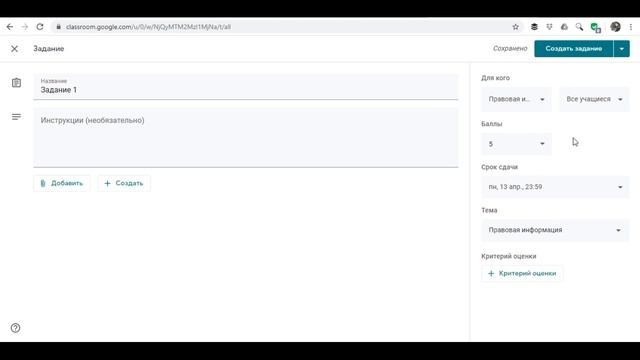Open help via question mark icon
The width and height of the screenshot is (640, 360).
(x=16, y=328)
